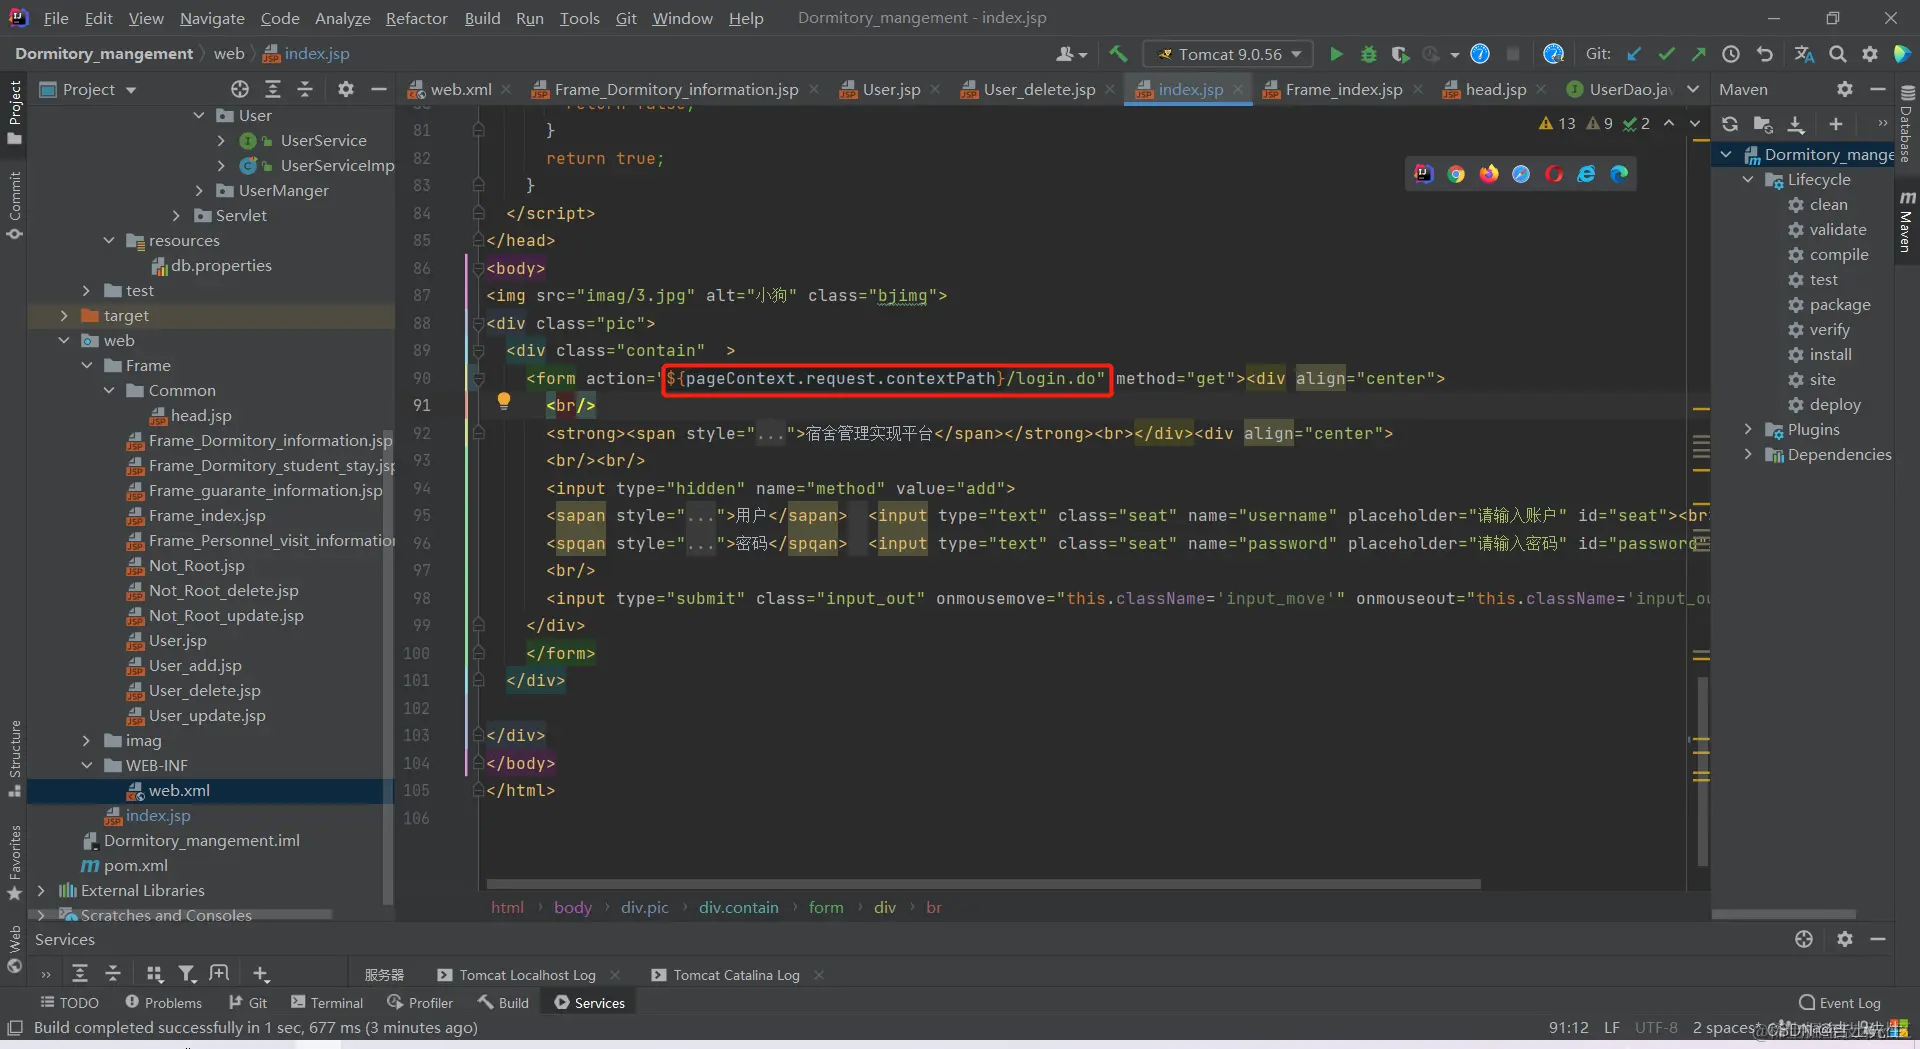
Task: Toggle the TODO tool window
Action: [x=69, y=1002]
